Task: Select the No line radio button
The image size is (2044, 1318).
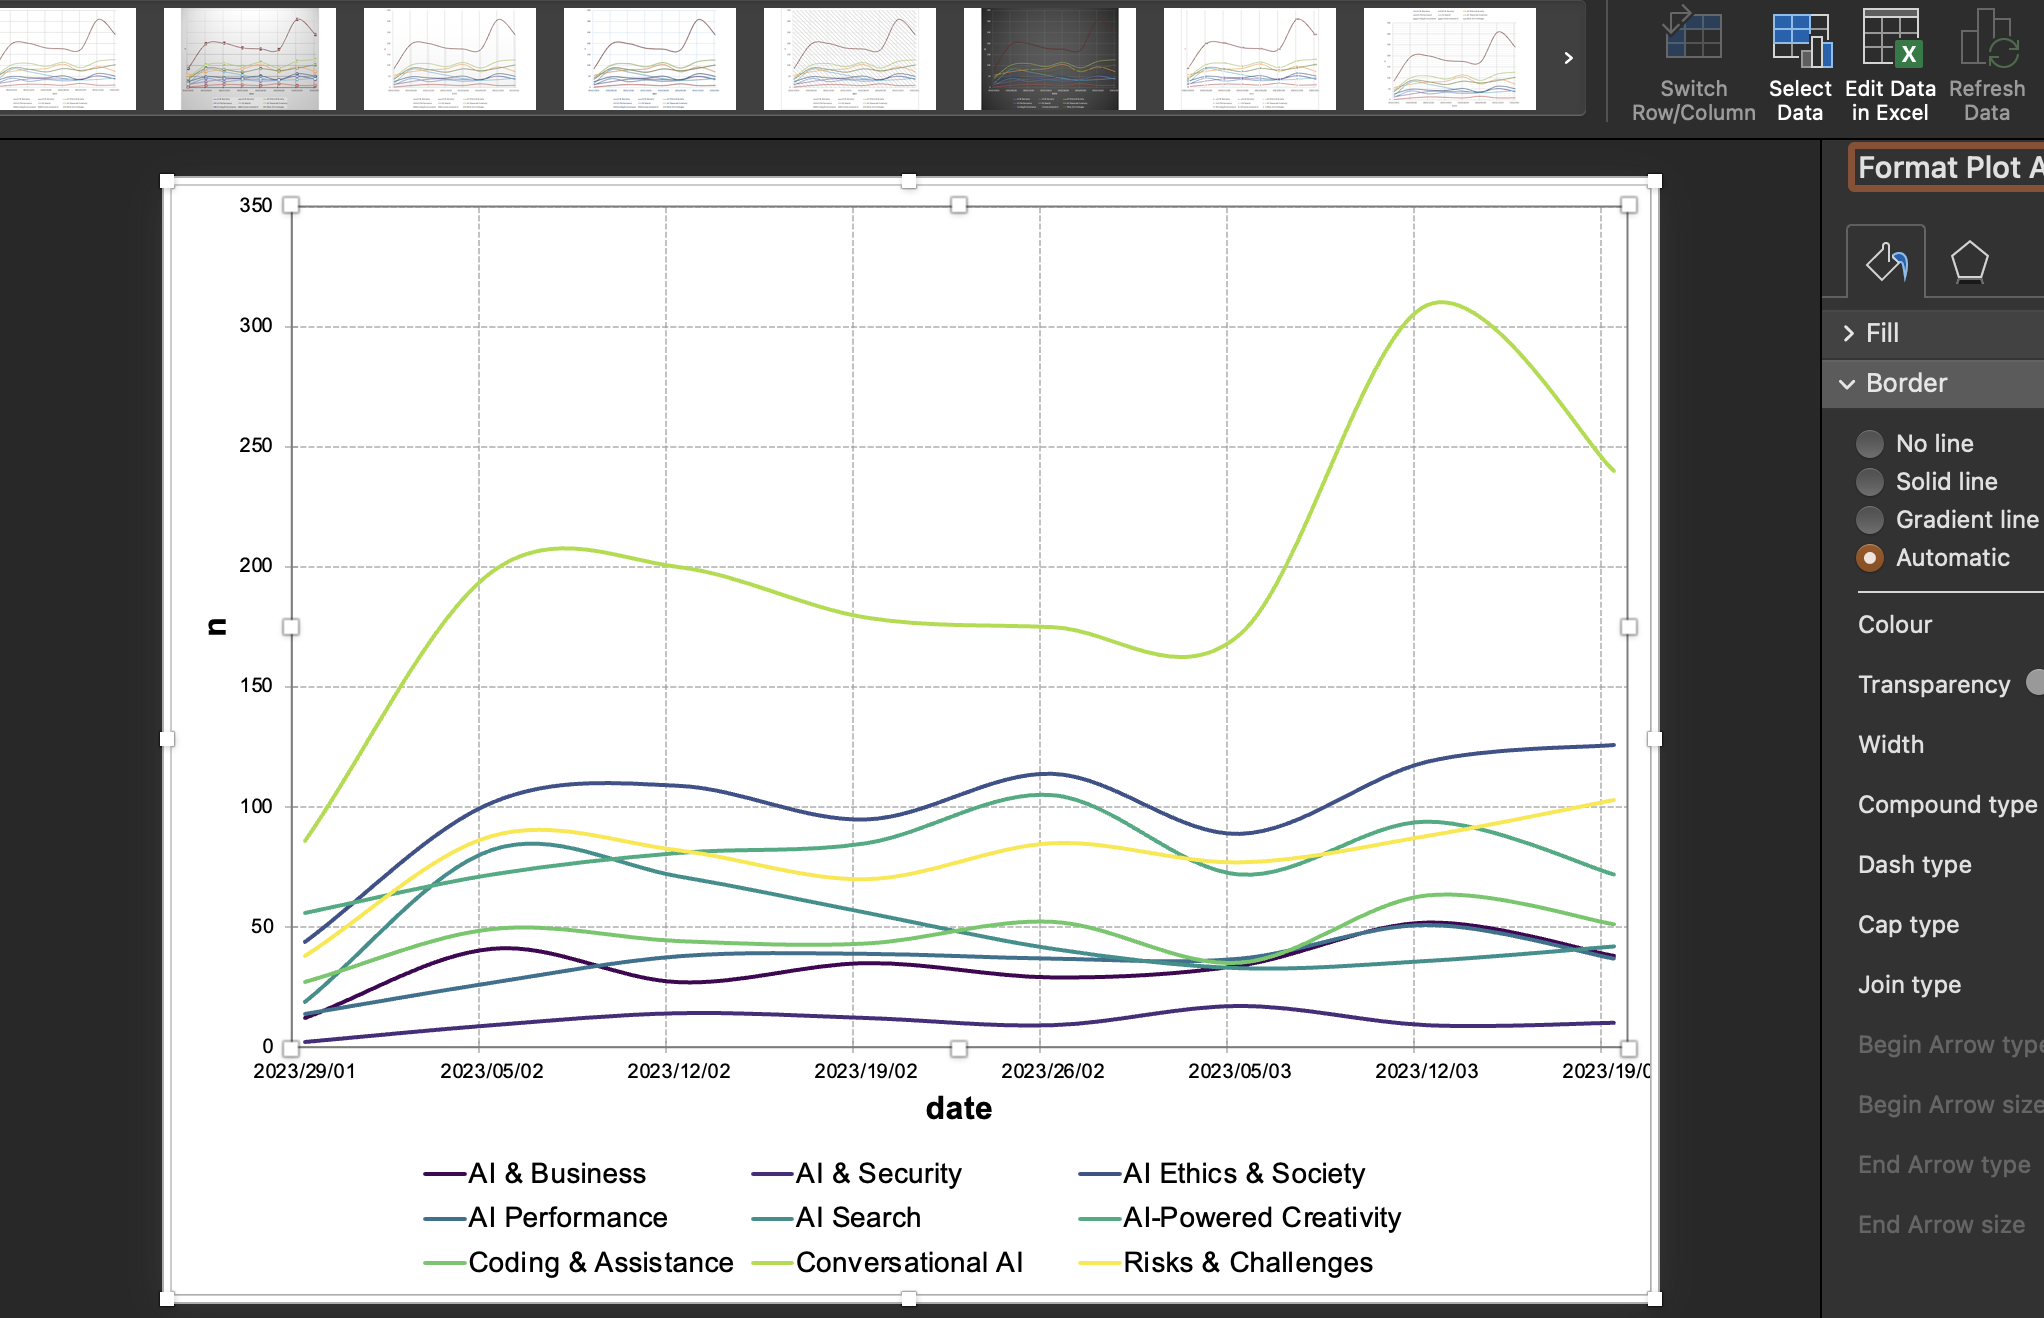Action: (1869, 443)
